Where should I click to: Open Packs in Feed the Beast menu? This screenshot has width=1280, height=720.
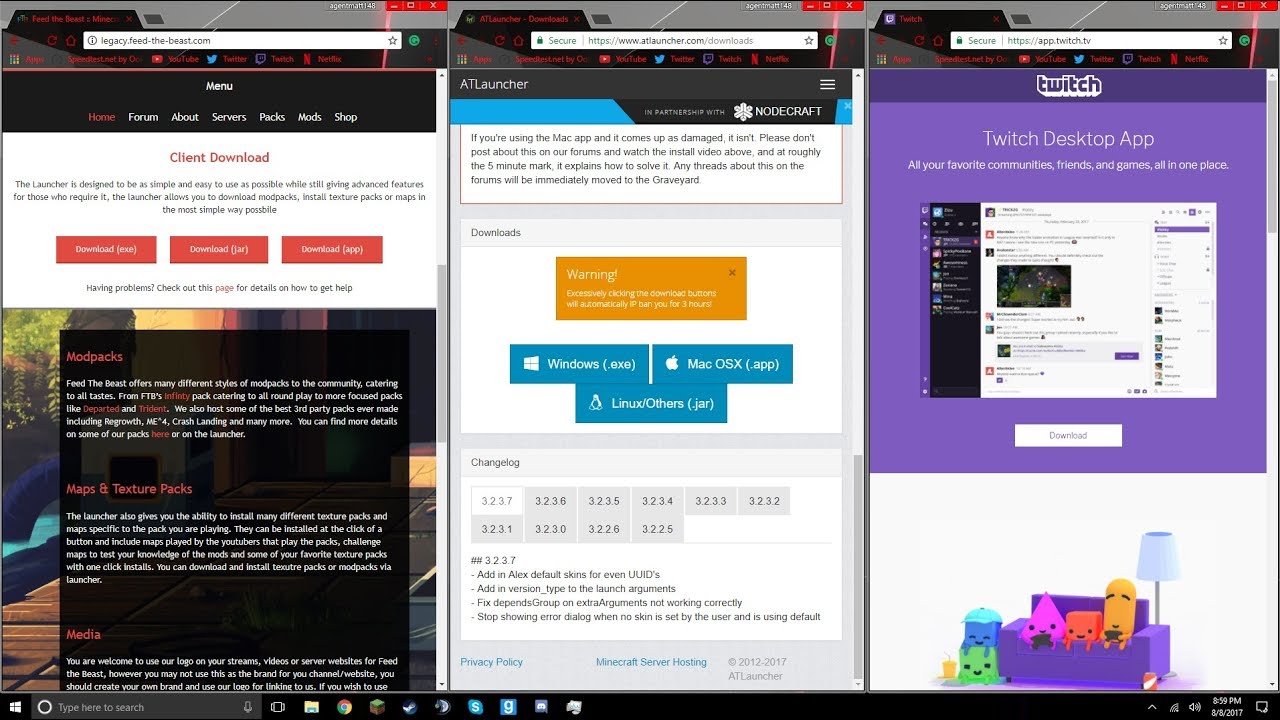point(272,117)
